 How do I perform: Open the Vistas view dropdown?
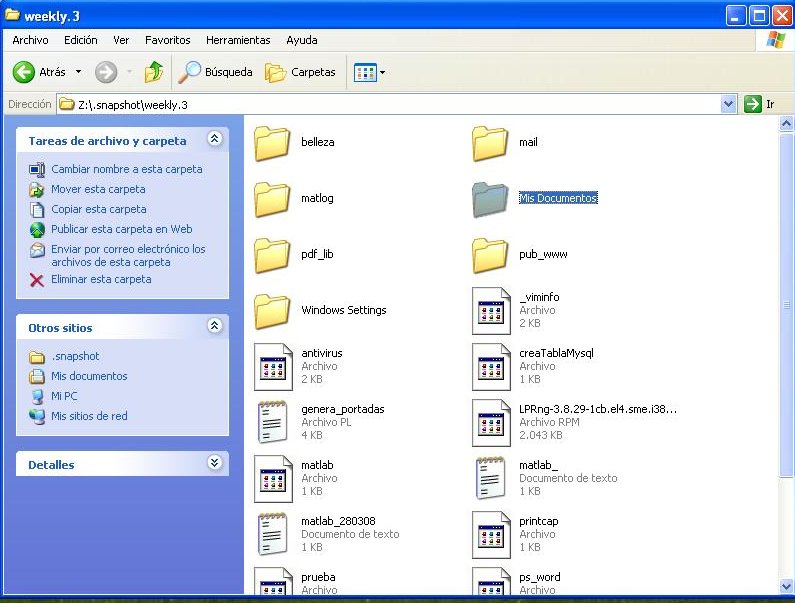coord(370,72)
